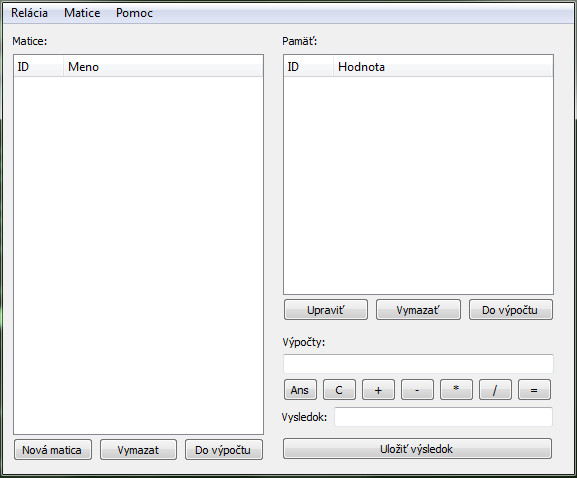Insert Ans into the calculation

click(300, 390)
